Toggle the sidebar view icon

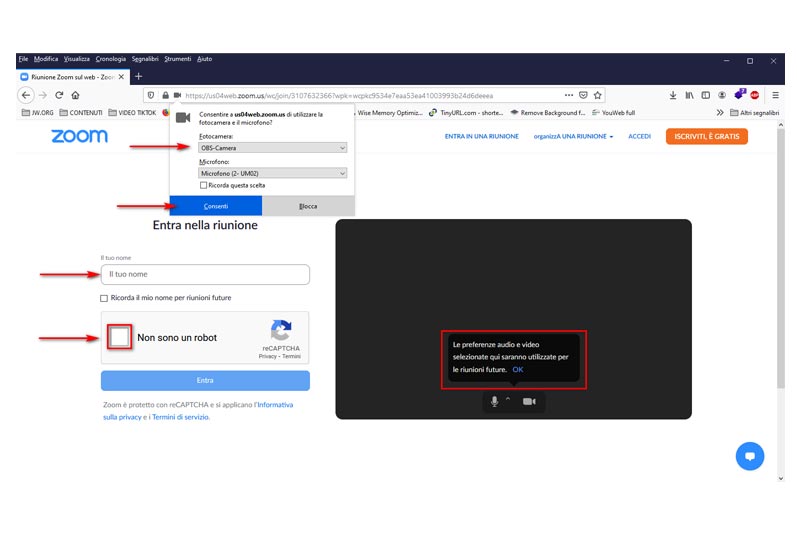pyautogui.click(x=706, y=95)
